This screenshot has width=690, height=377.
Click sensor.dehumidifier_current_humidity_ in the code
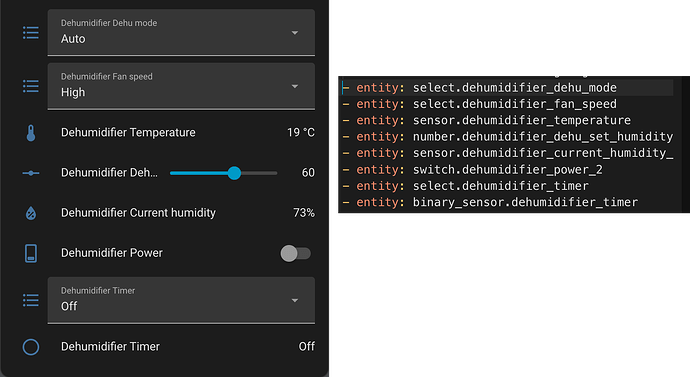pyautogui.click(x=543, y=153)
